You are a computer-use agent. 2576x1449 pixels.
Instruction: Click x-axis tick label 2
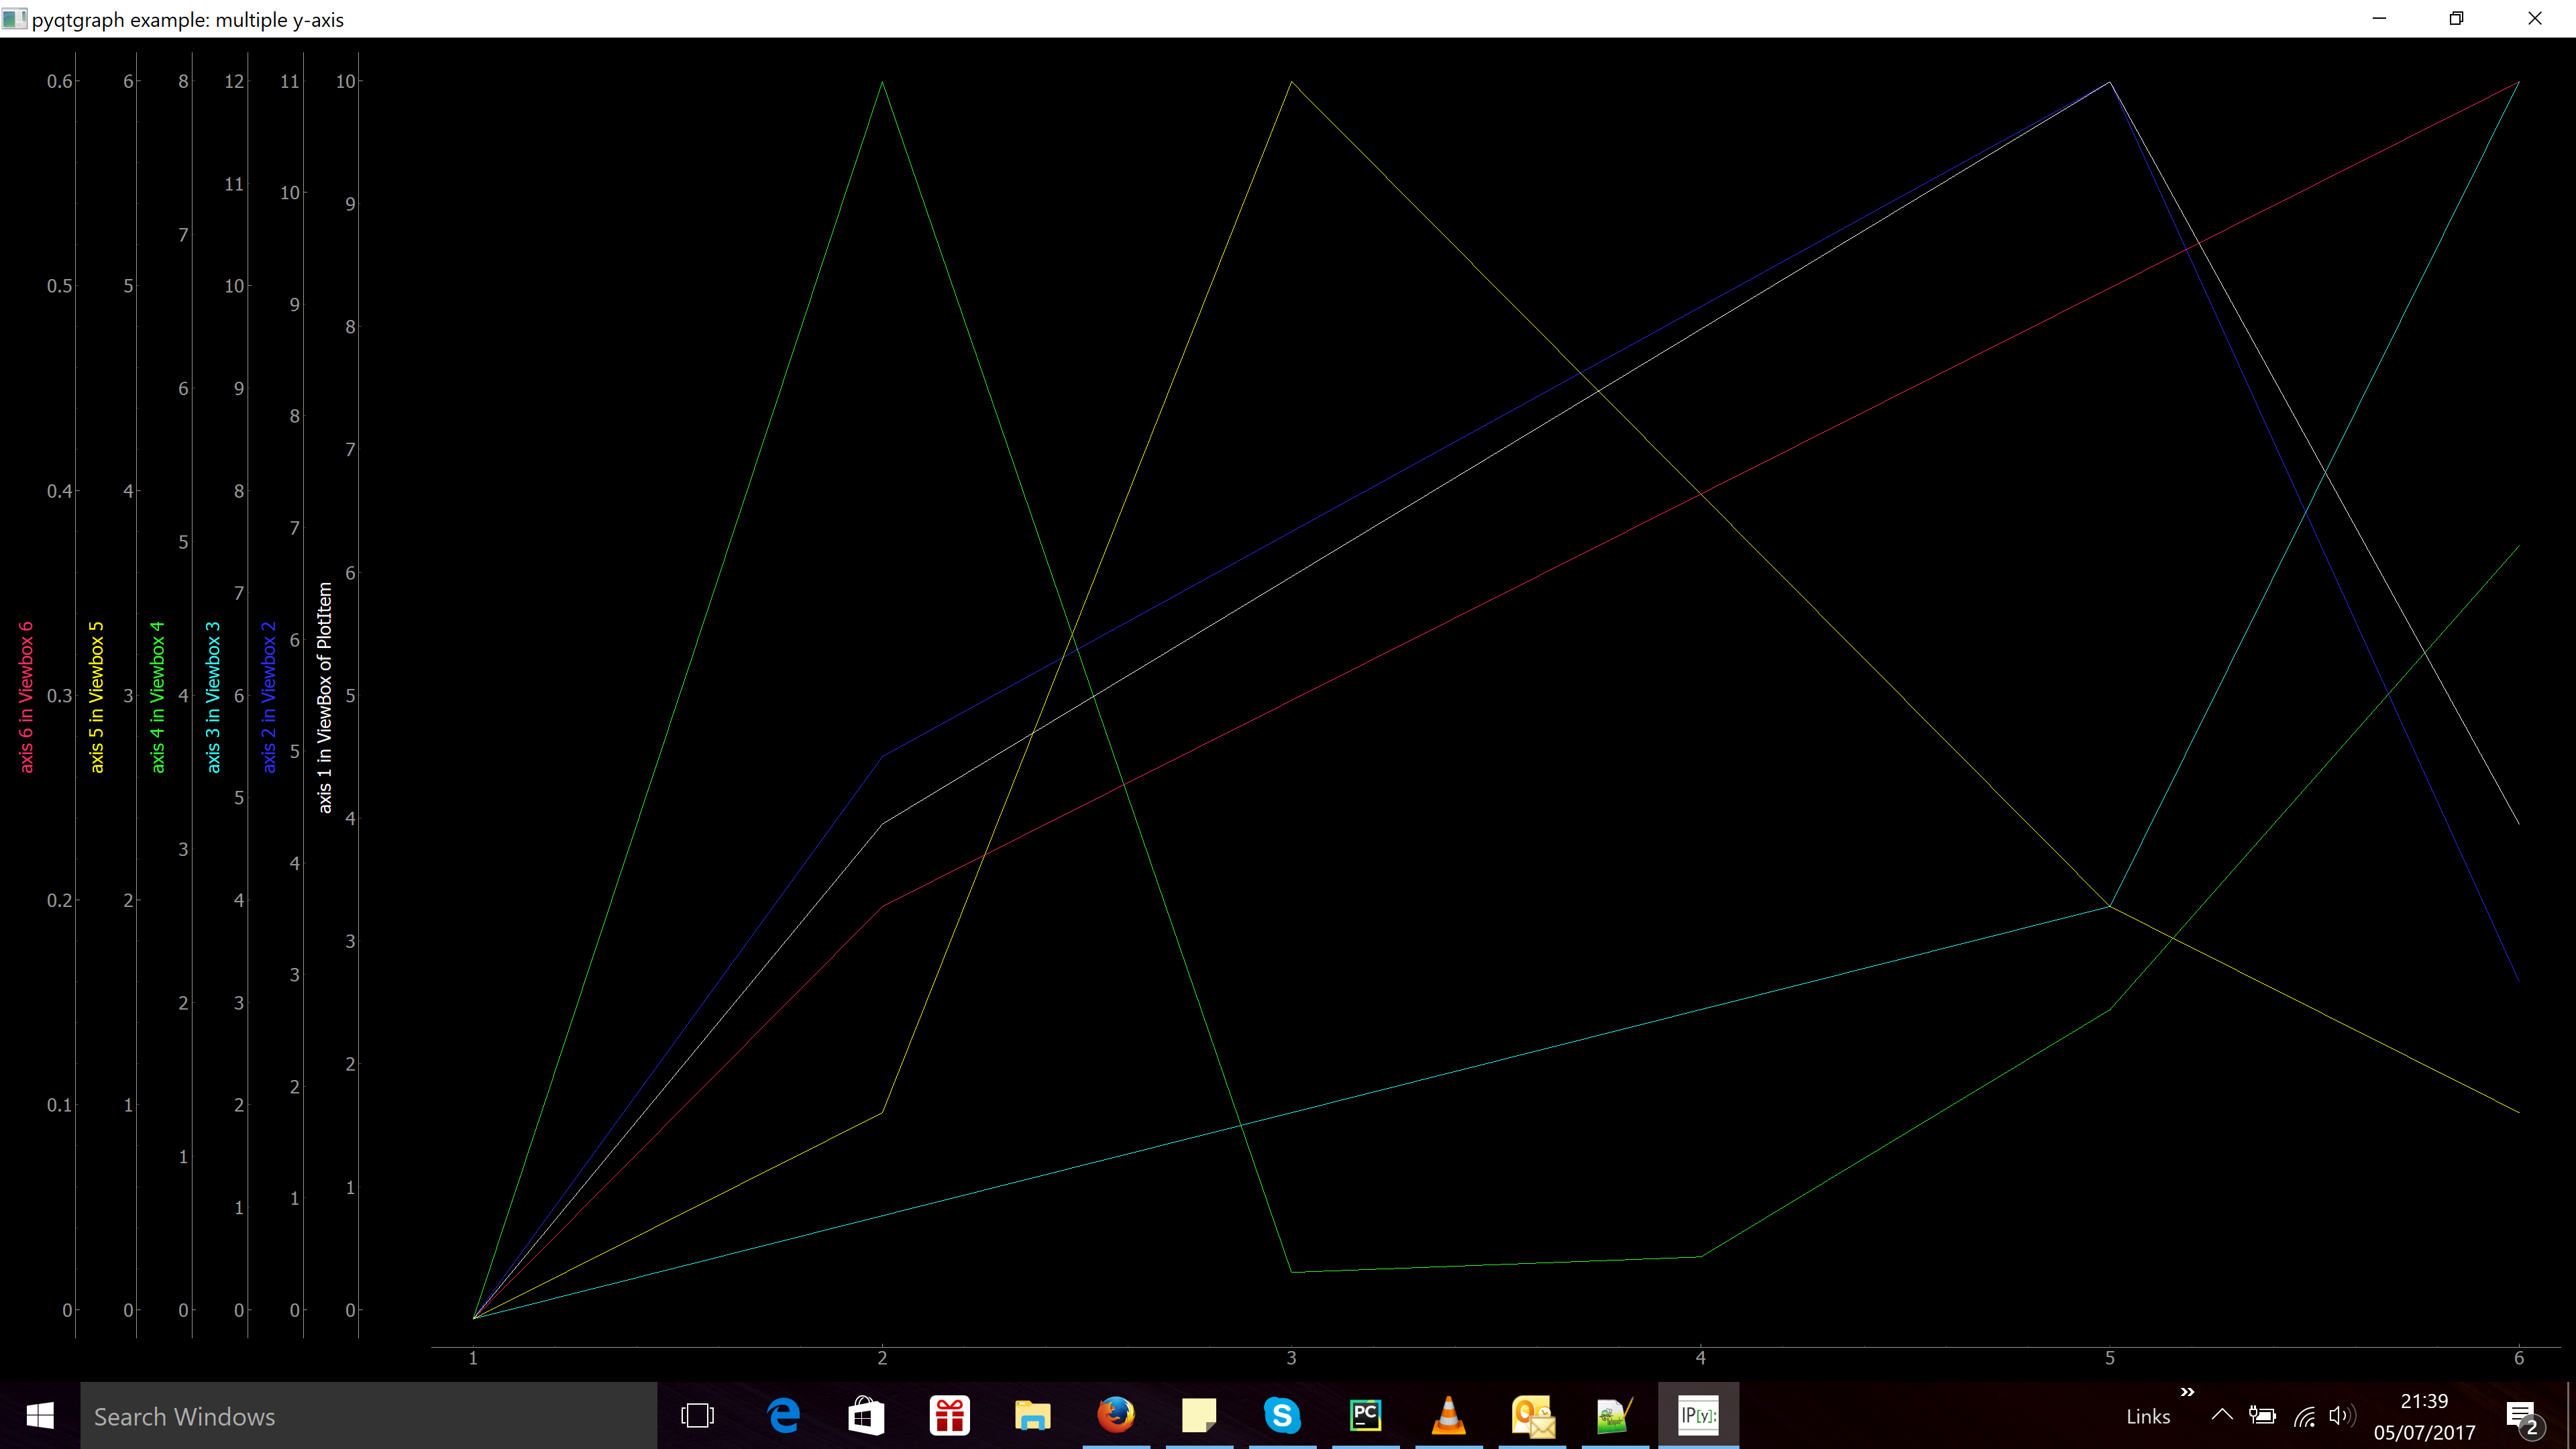click(x=882, y=1358)
